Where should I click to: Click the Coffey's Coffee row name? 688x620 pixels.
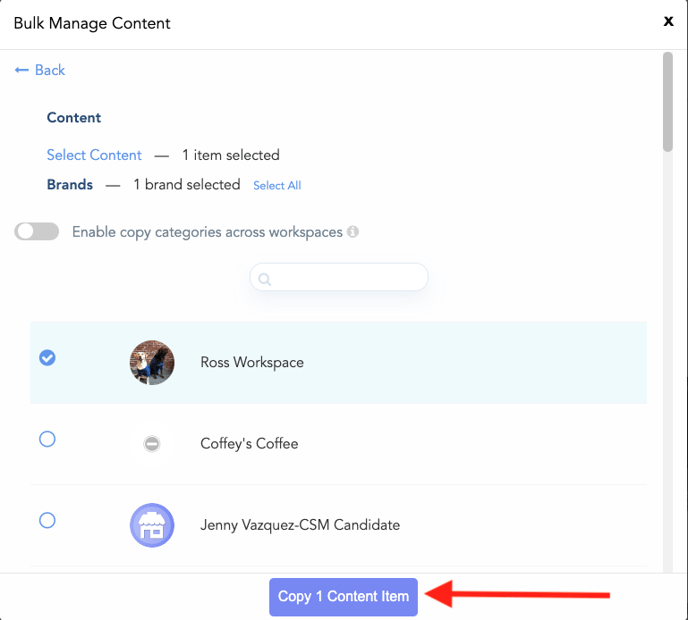249,444
